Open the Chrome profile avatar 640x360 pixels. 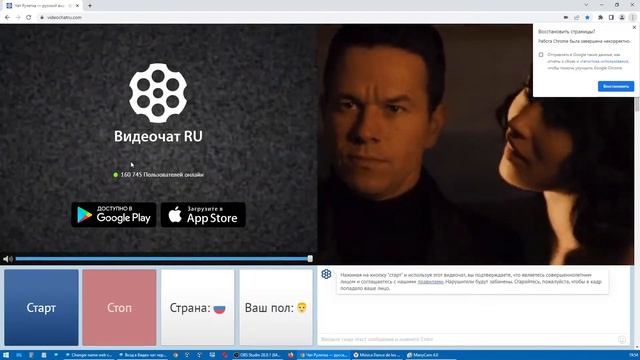[x=622, y=18]
